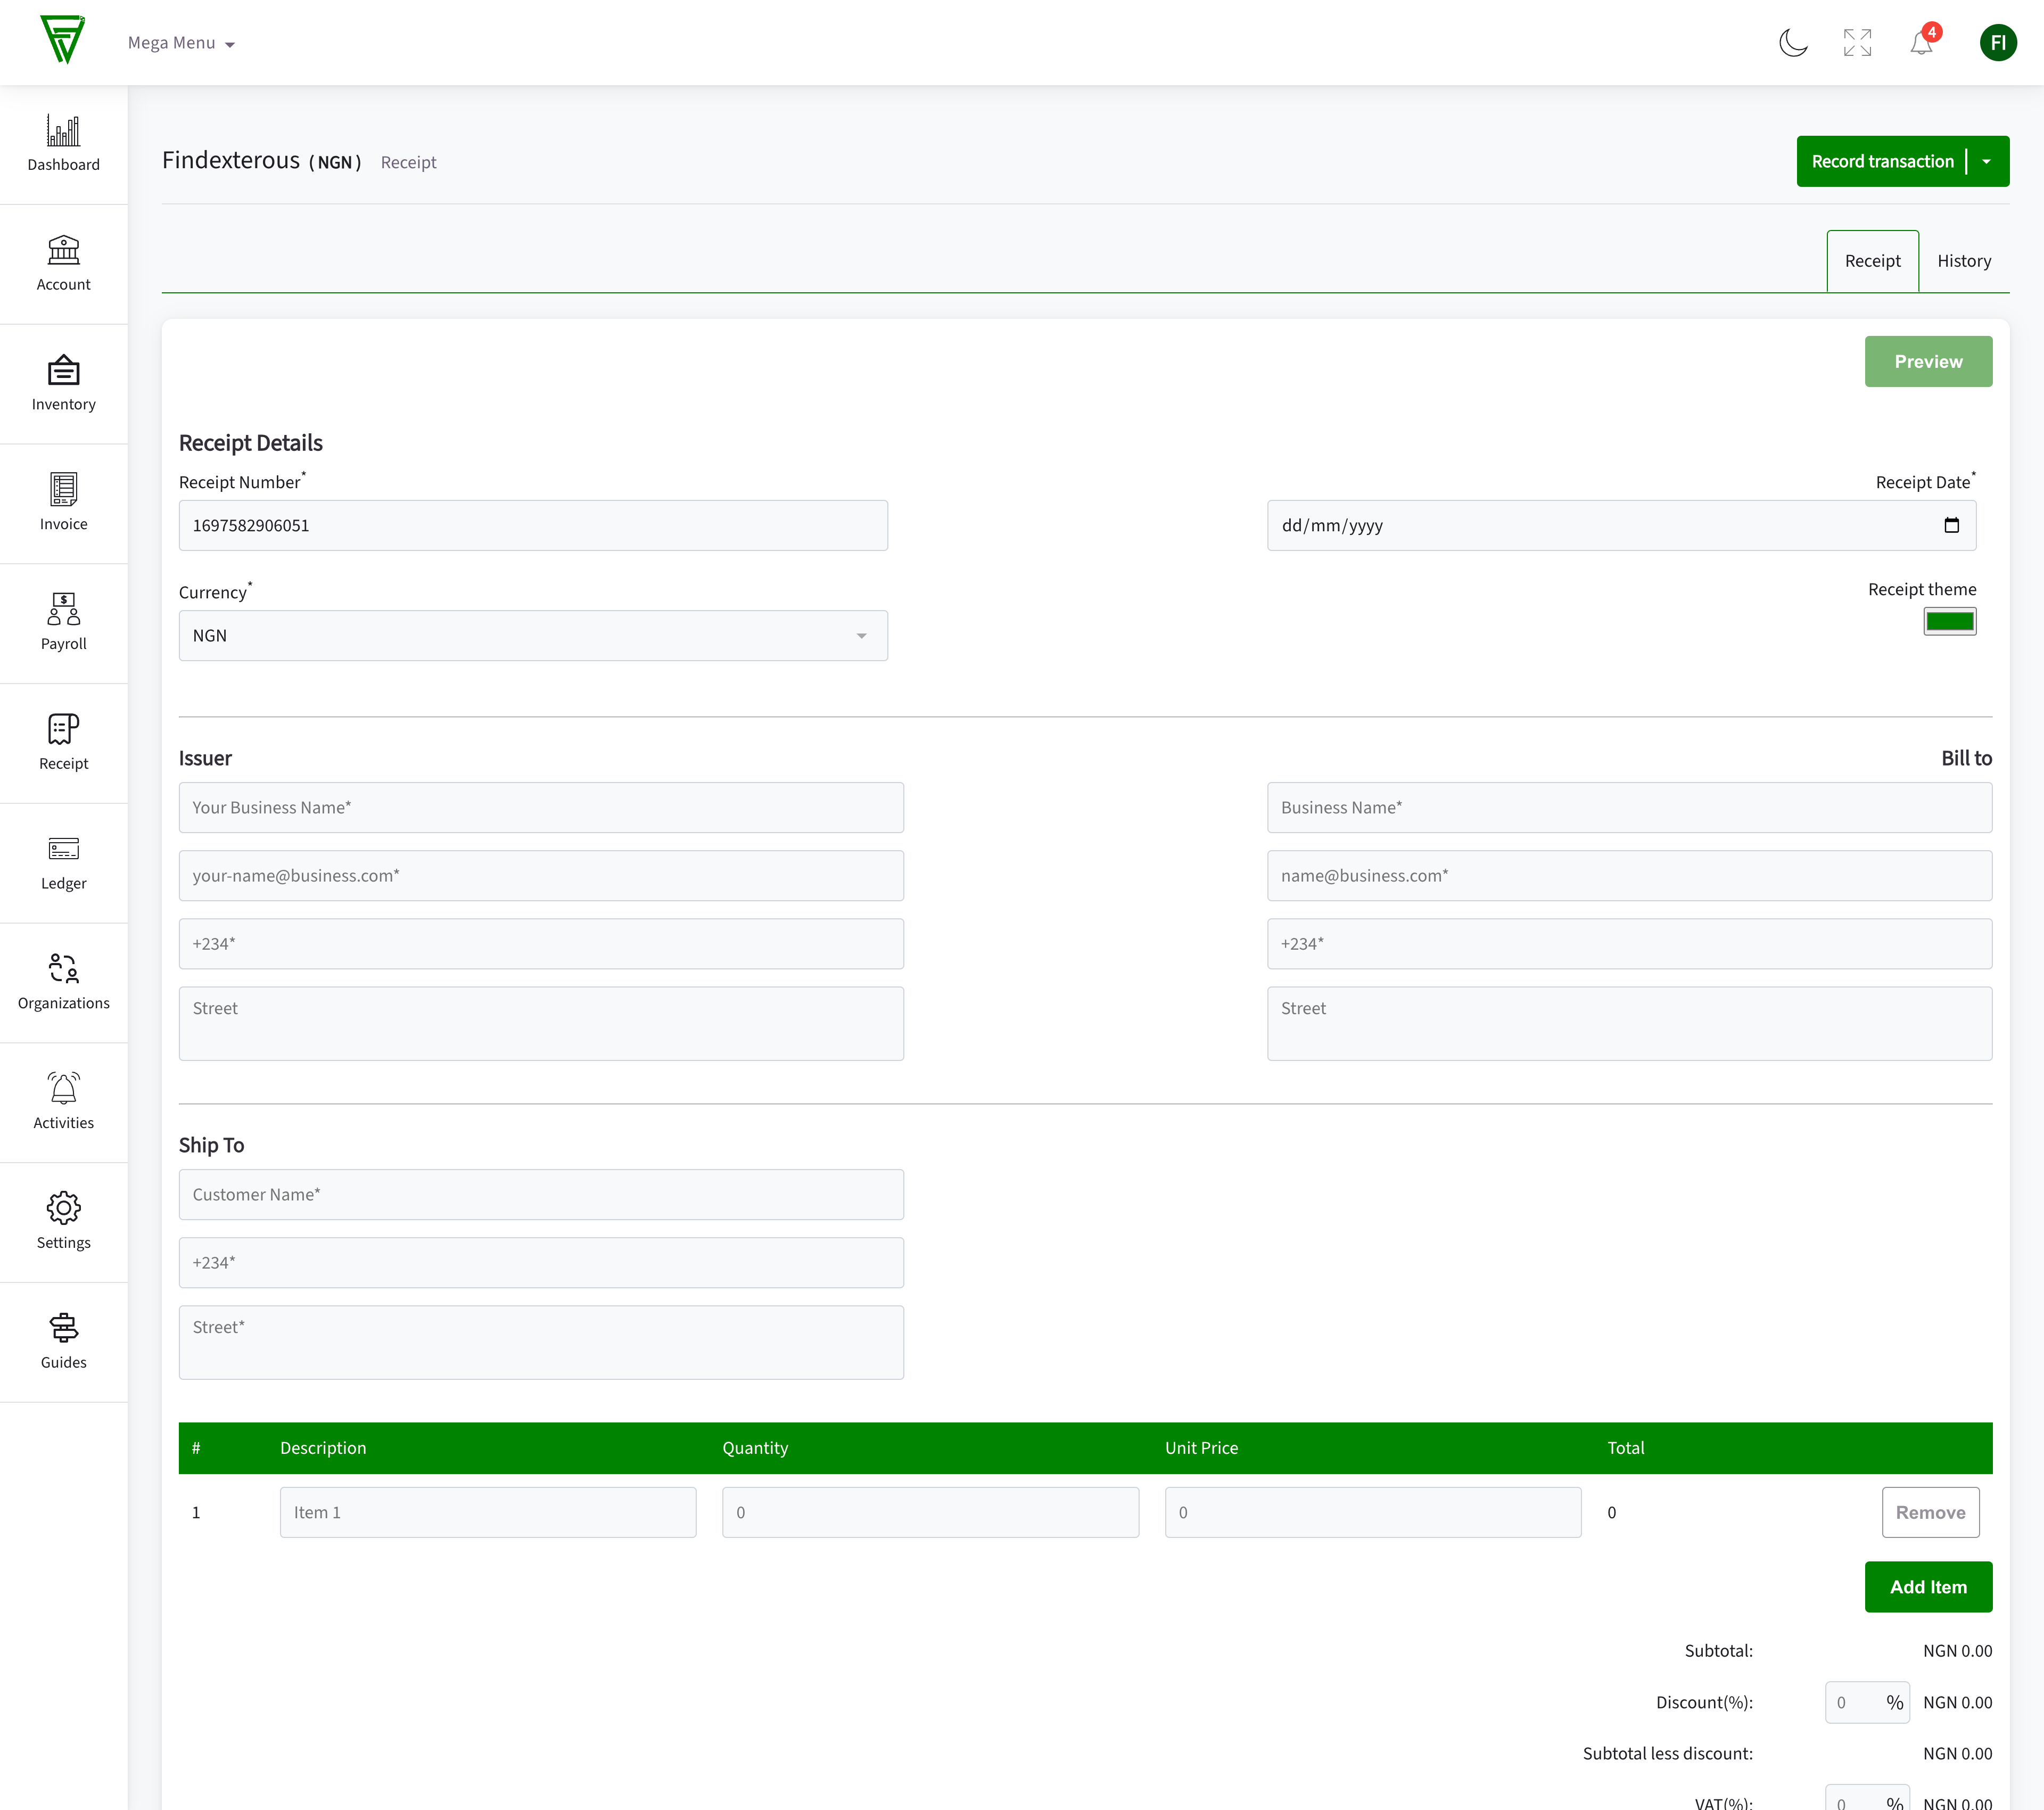Click the Preview button
This screenshot has height=1810, width=2044.
coord(1928,362)
